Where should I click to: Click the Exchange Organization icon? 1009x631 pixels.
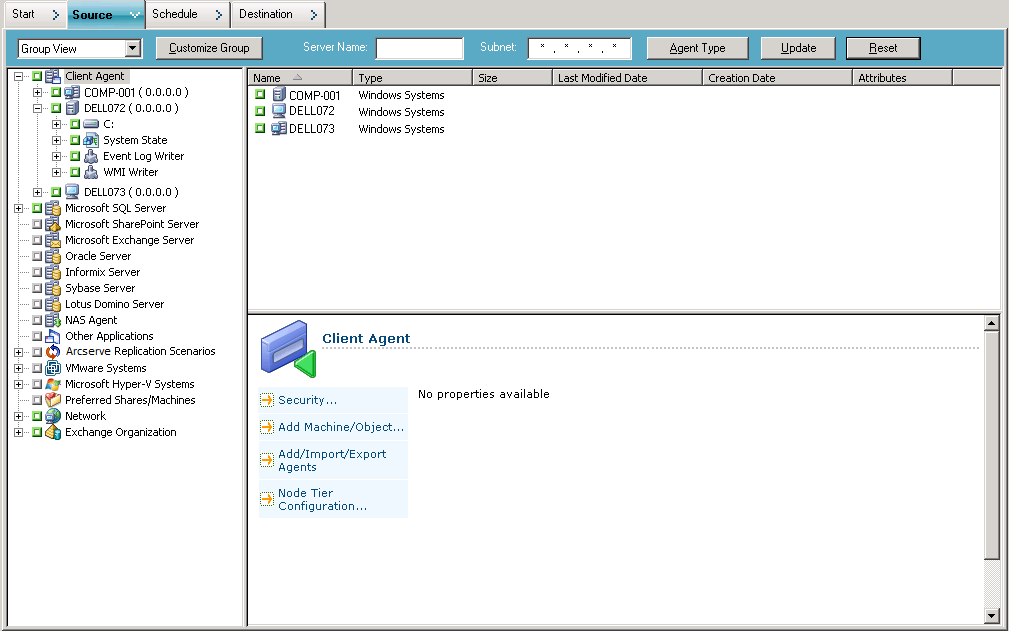53,432
